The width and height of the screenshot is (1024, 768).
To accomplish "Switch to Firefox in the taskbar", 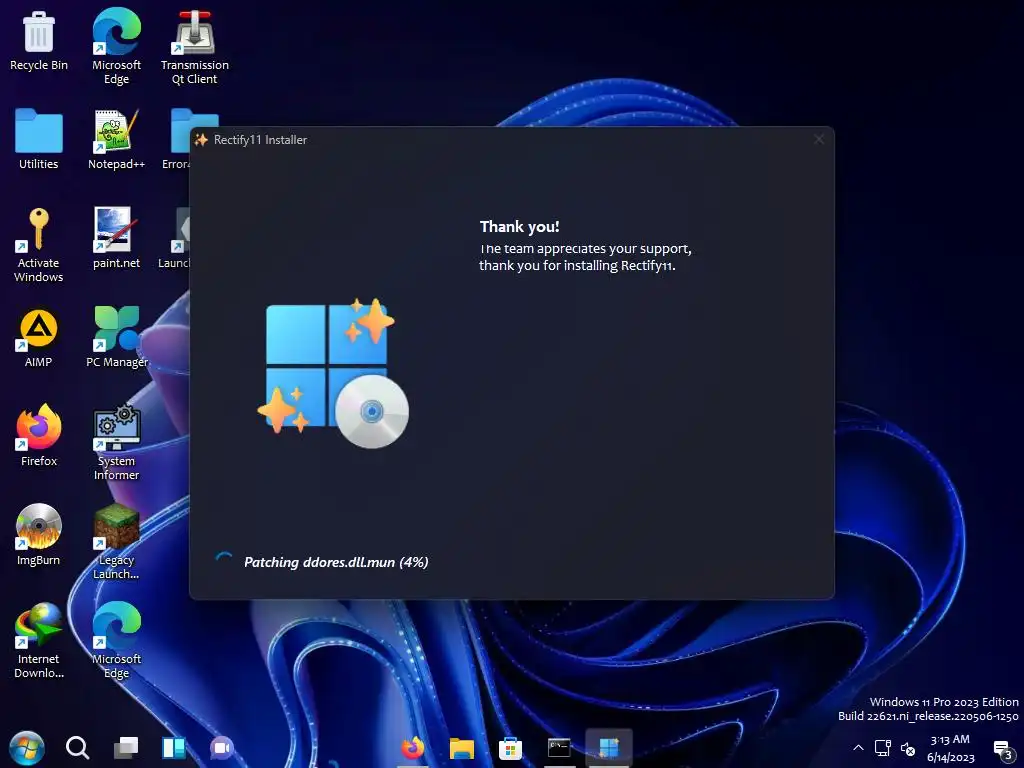I will tap(413, 748).
